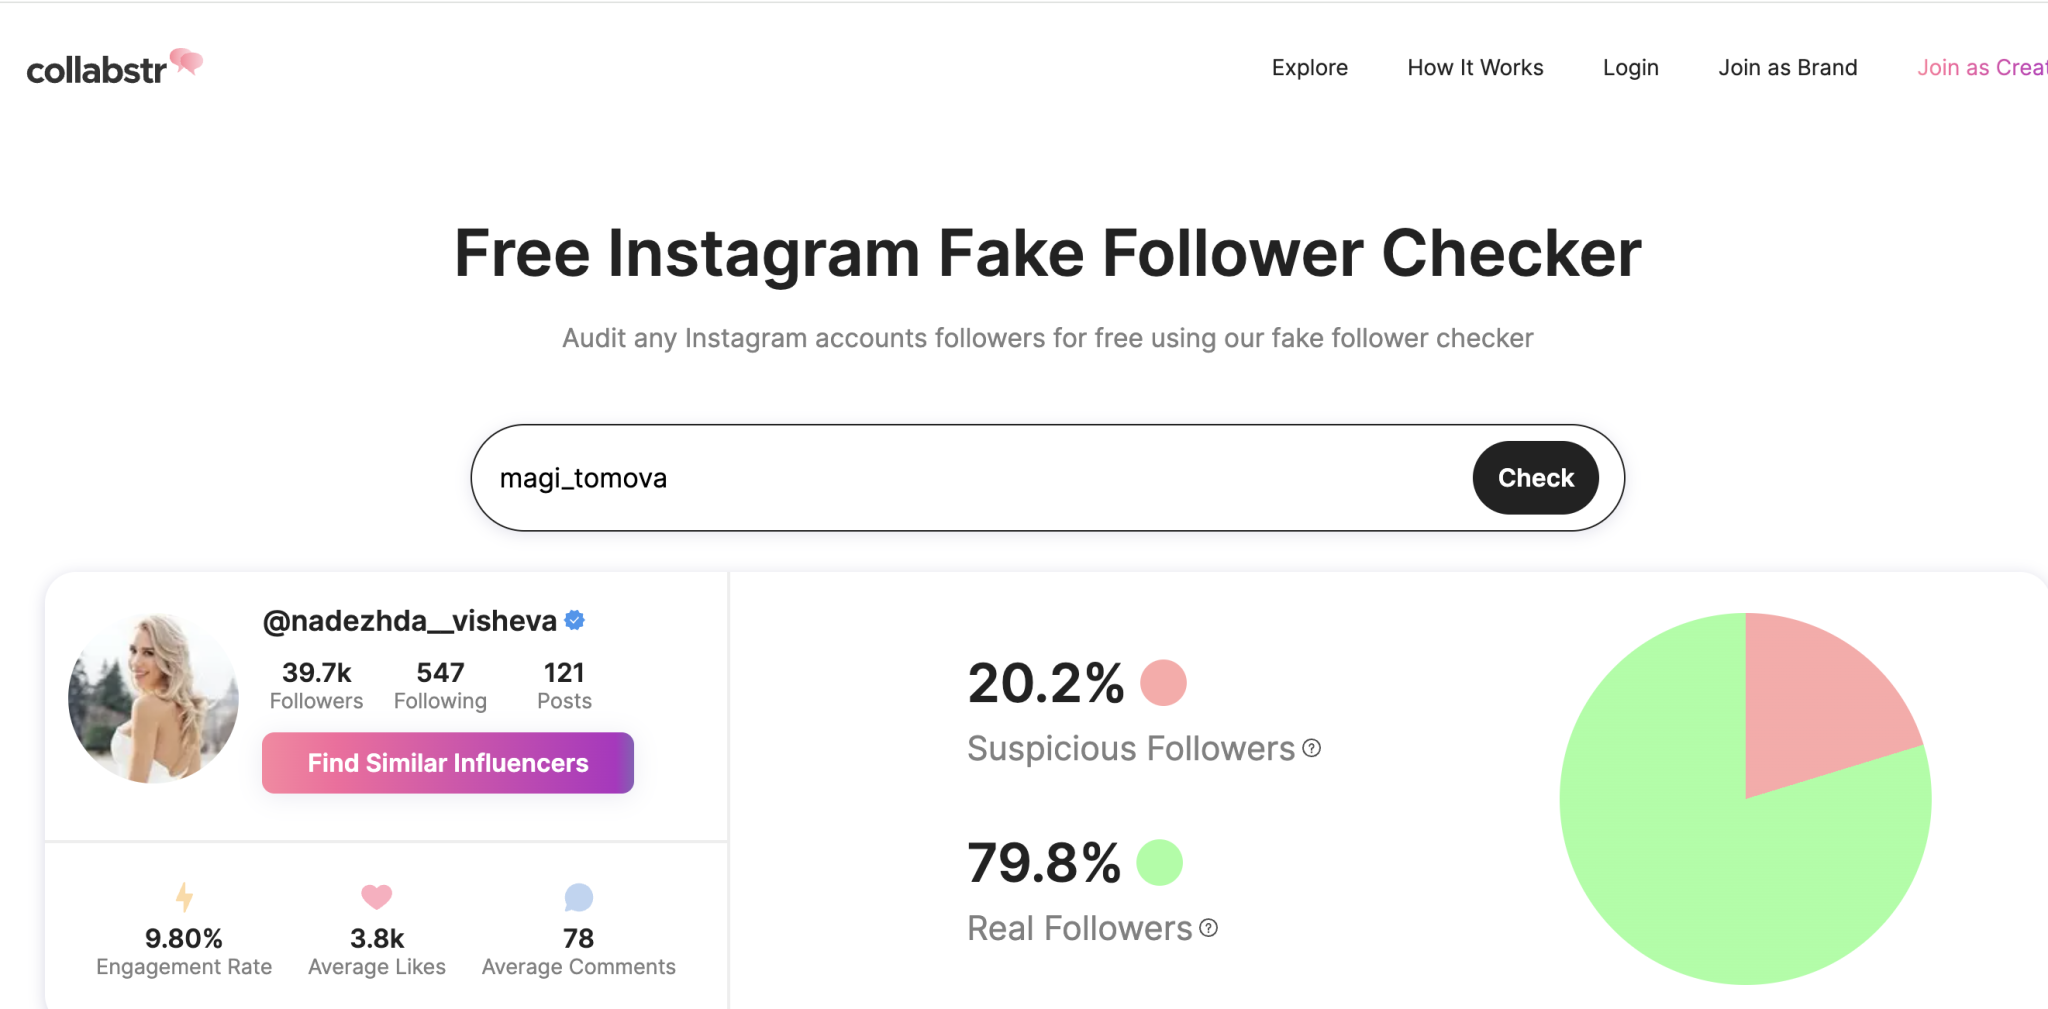Click the lightning bolt engagement icon
Image resolution: width=2048 pixels, height=1009 pixels.
coord(184,896)
